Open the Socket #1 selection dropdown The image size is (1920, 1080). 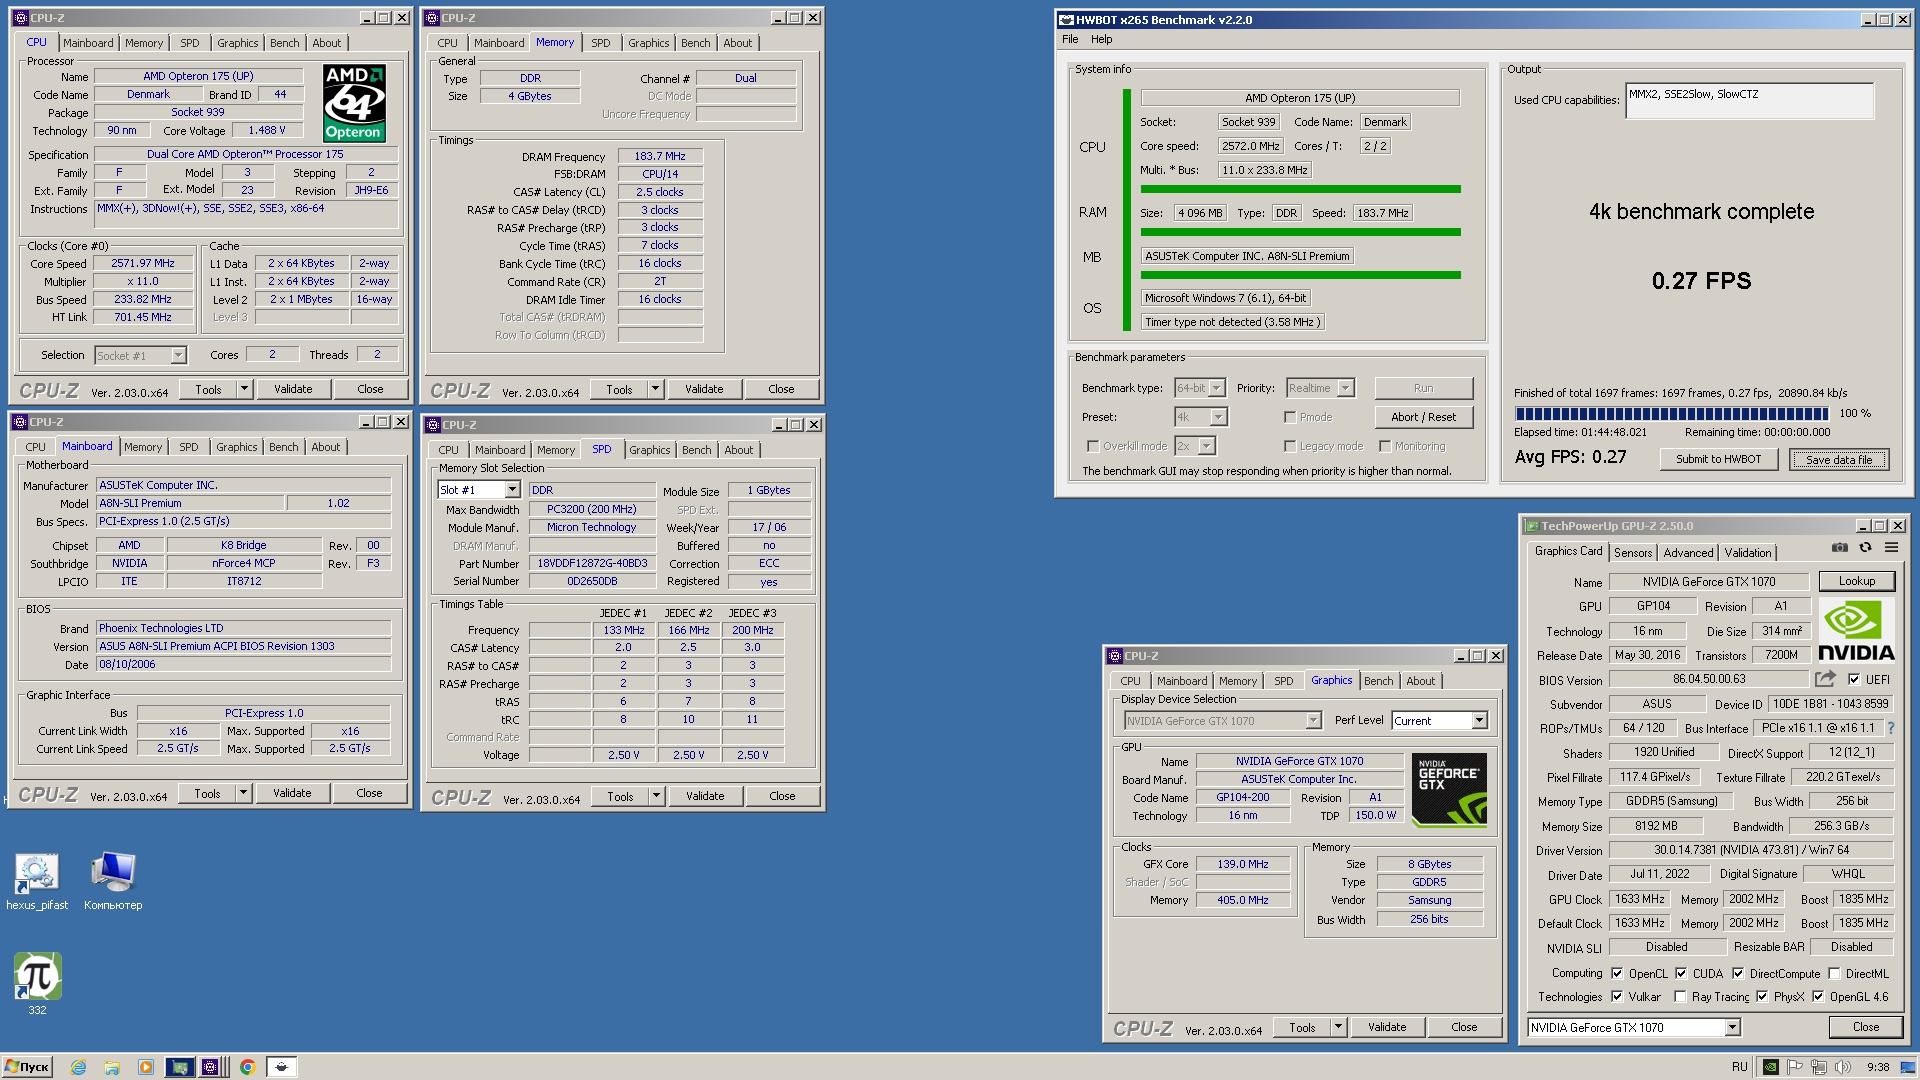[x=178, y=355]
